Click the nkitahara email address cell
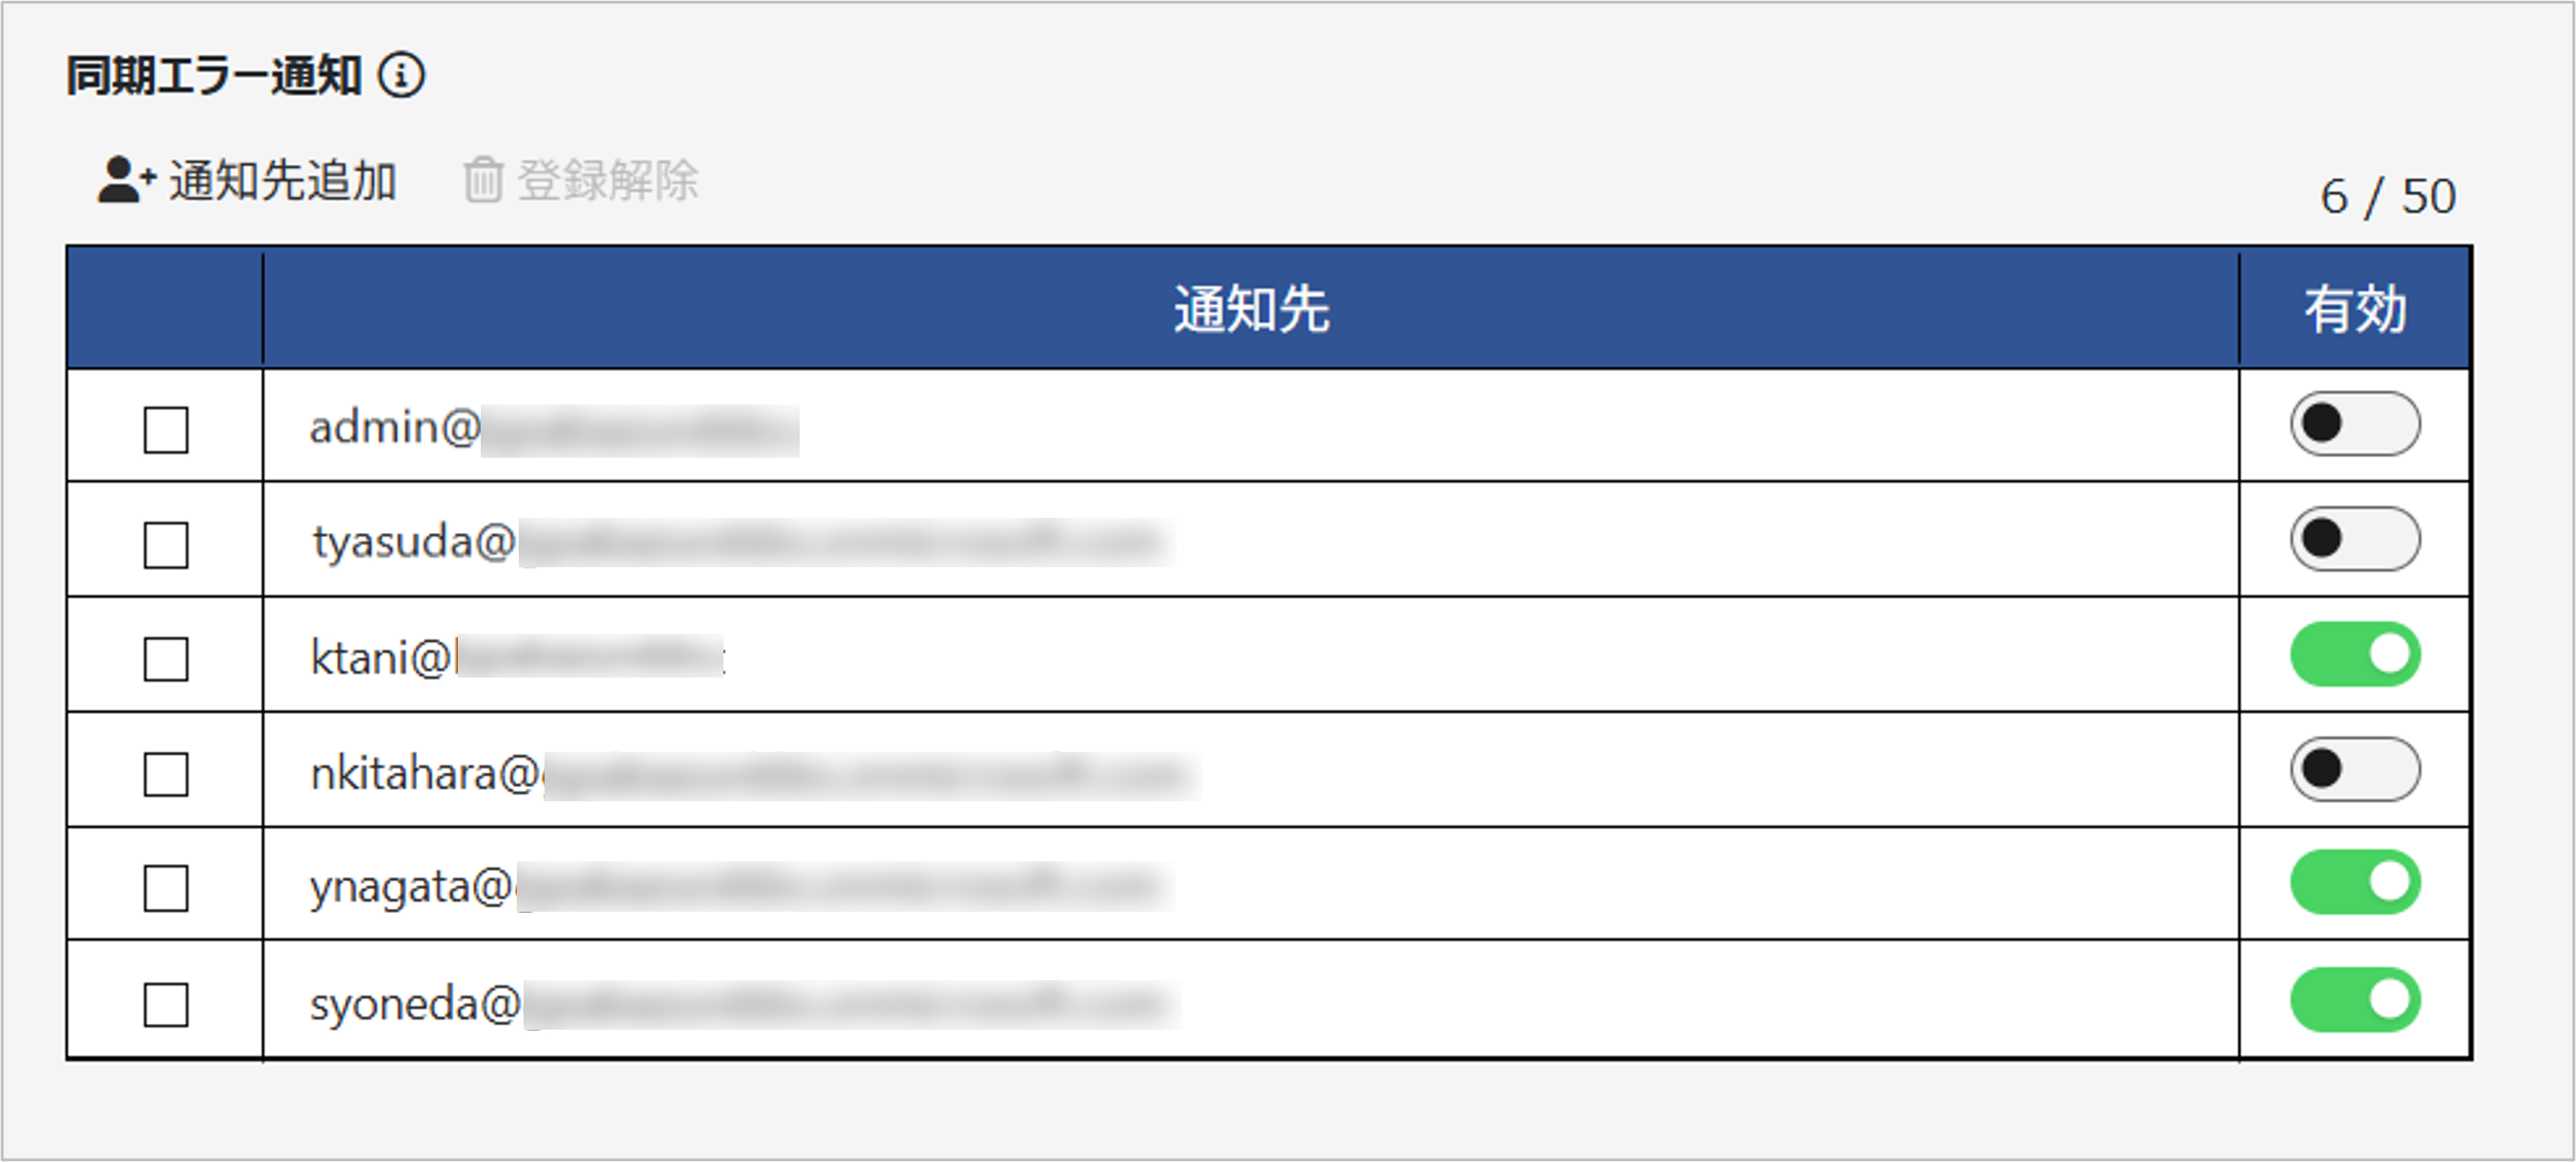Screen dimensions: 2576x1162 tap(750, 774)
